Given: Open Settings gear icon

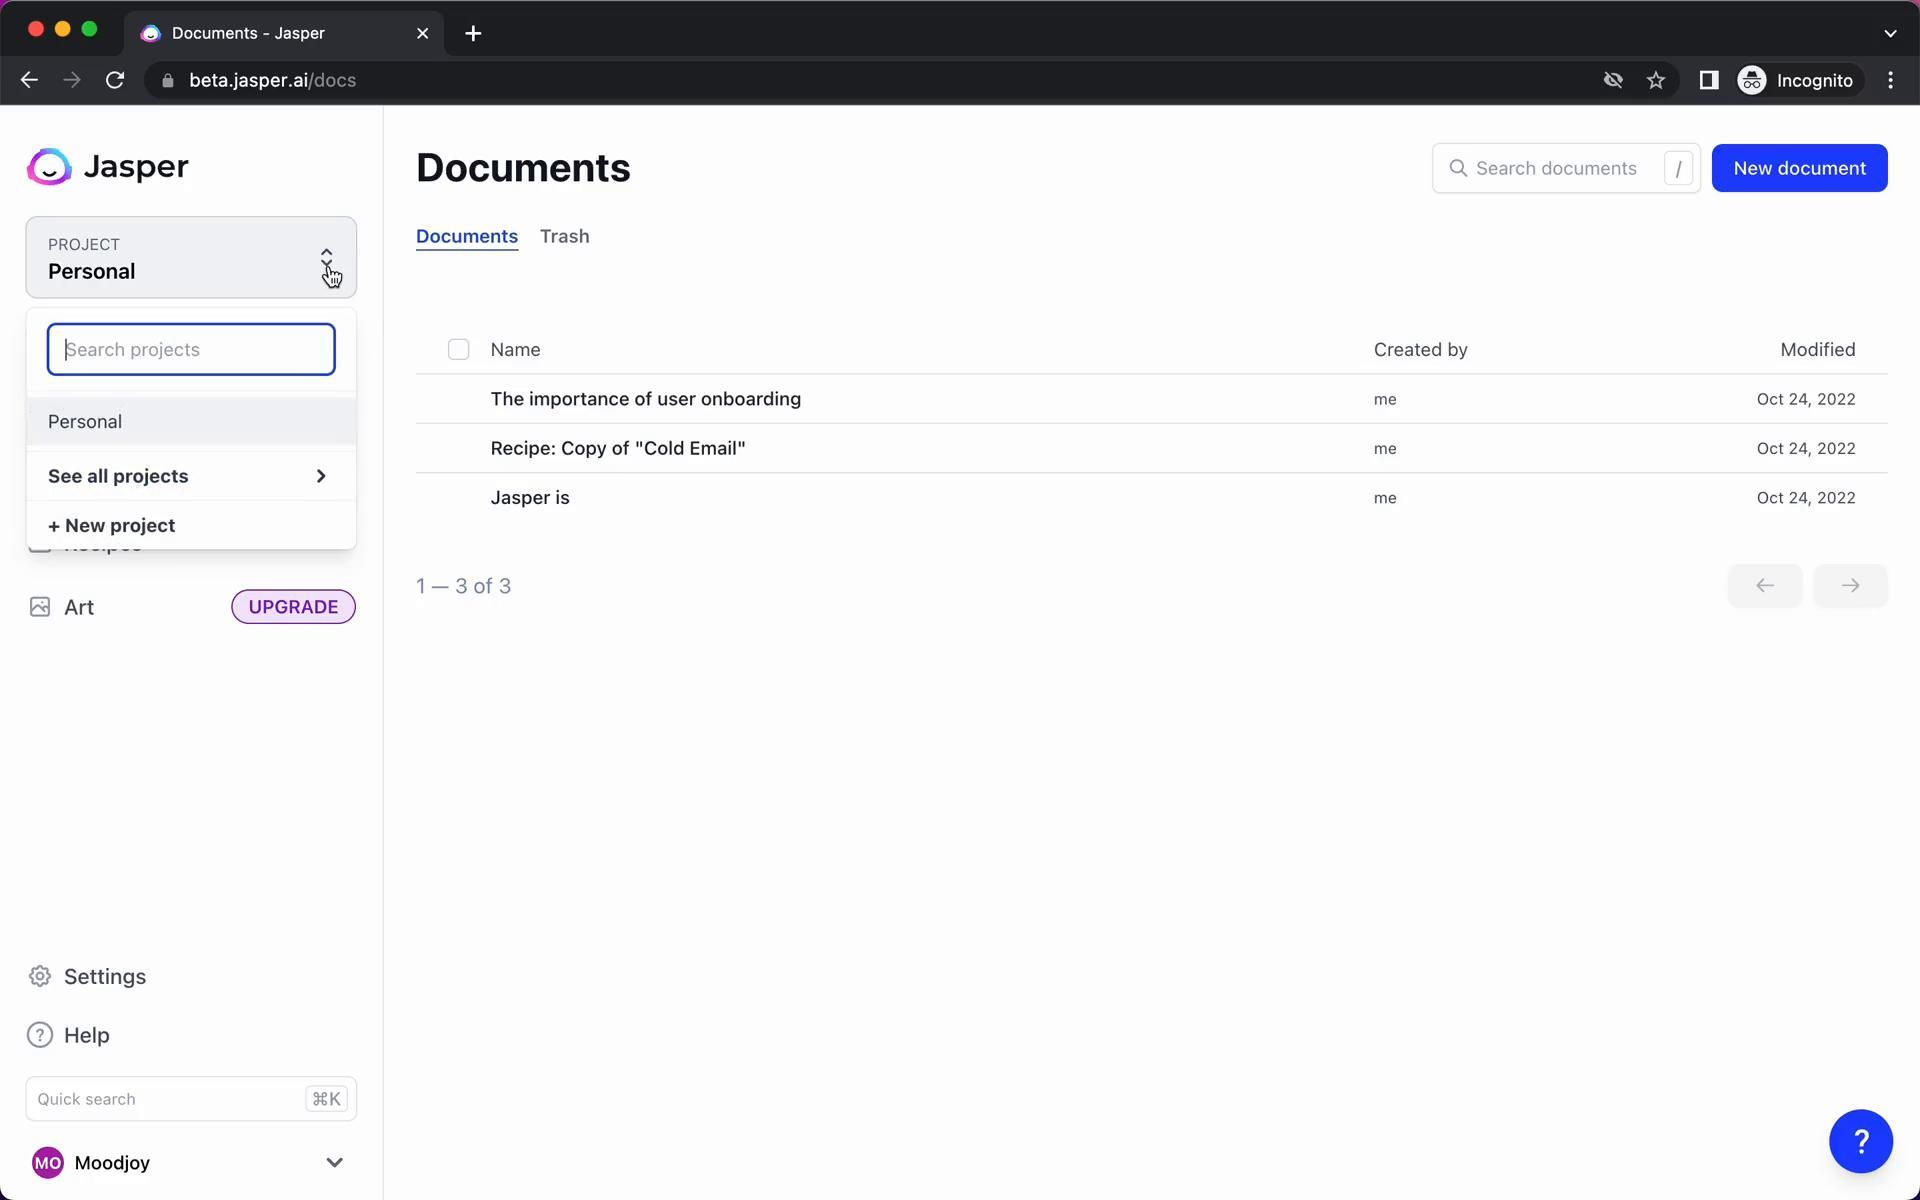Looking at the screenshot, I should coord(40,976).
